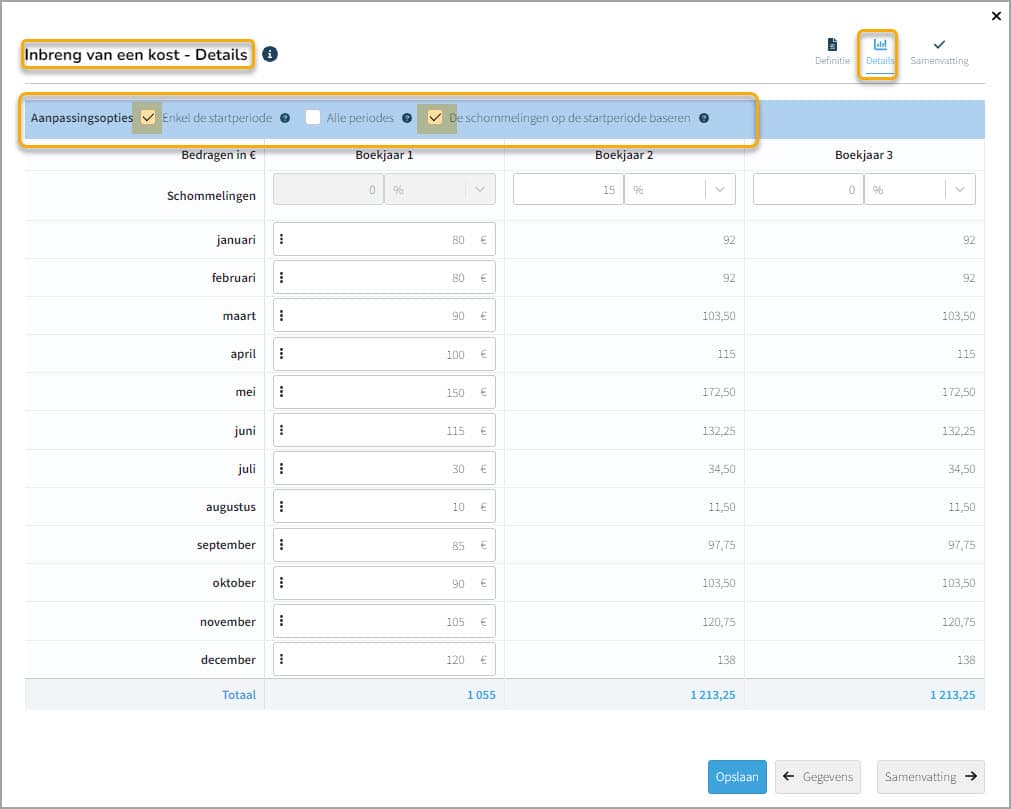Edit the mei amount field (150)
The height and width of the screenshot is (809, 1011).
click(384, 391)
